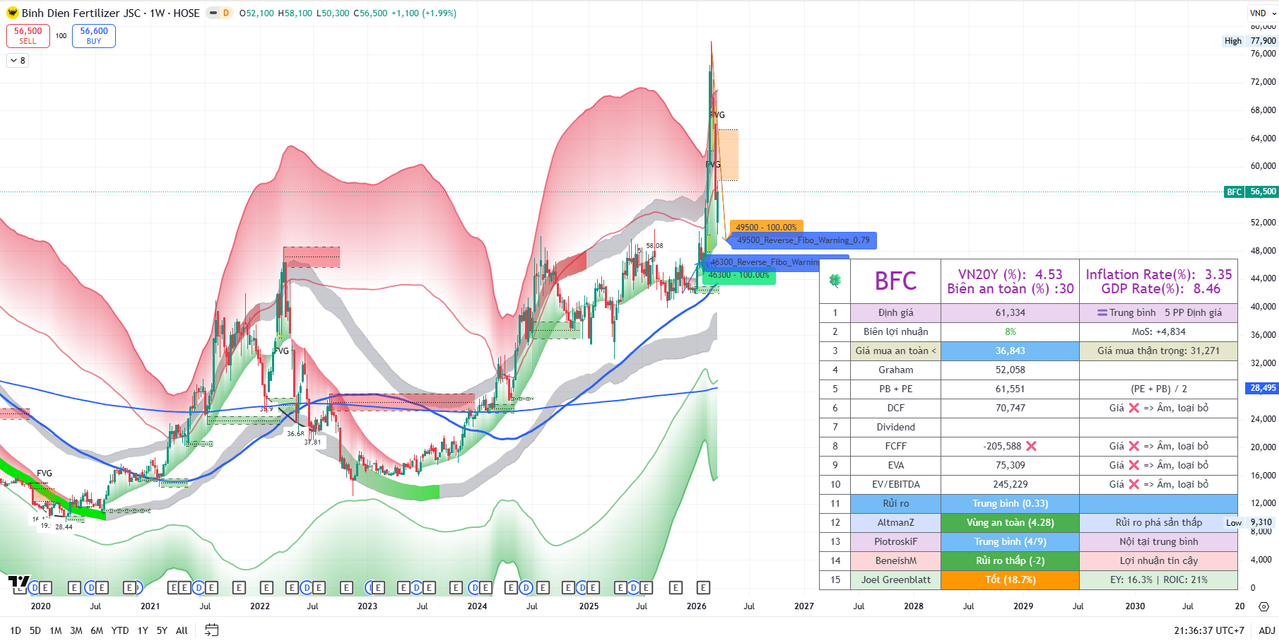Click the Rủi ro thấp (-2) BeneishM cell

pos(1010,560)
